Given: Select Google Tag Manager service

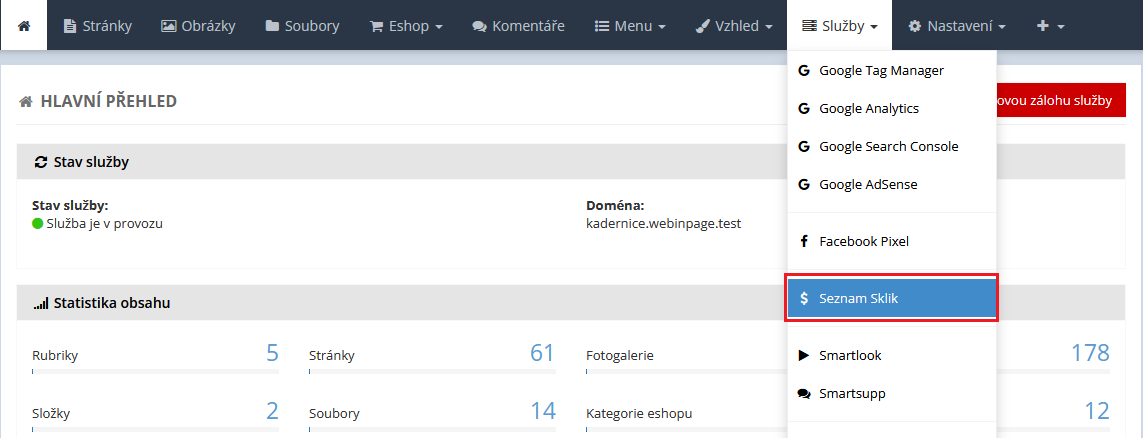Looking at the screenshot, I should 881,71.
